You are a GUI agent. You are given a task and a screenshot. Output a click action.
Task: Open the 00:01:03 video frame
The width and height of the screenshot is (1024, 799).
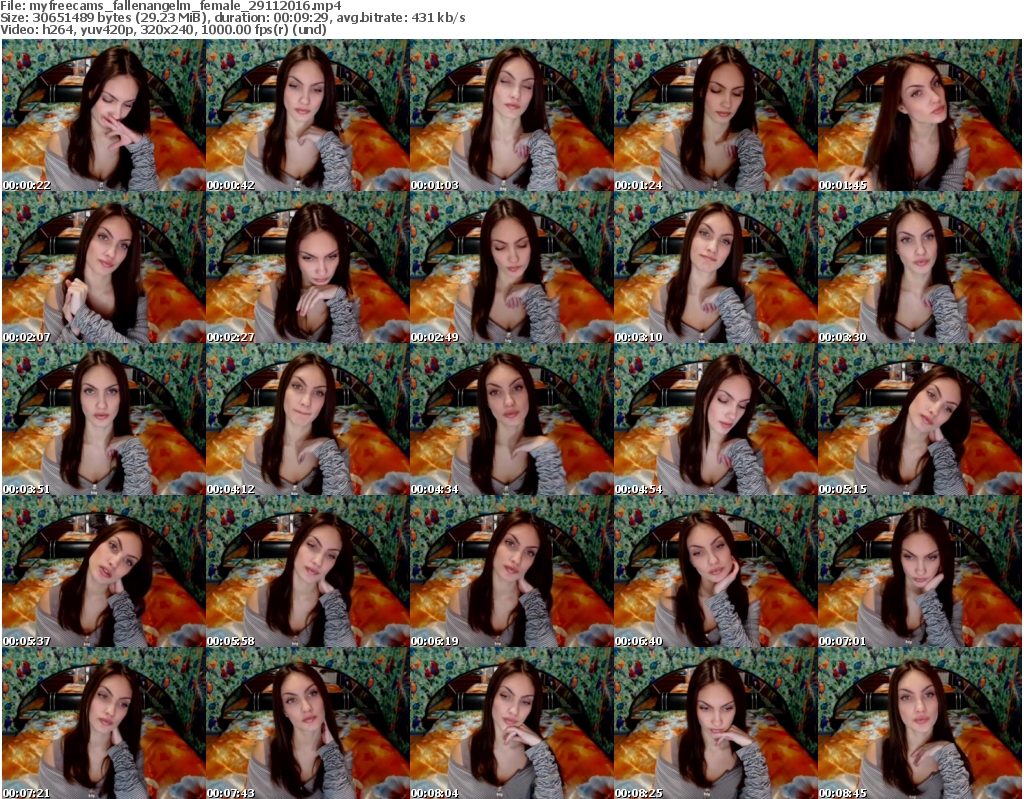click(511, 116)
